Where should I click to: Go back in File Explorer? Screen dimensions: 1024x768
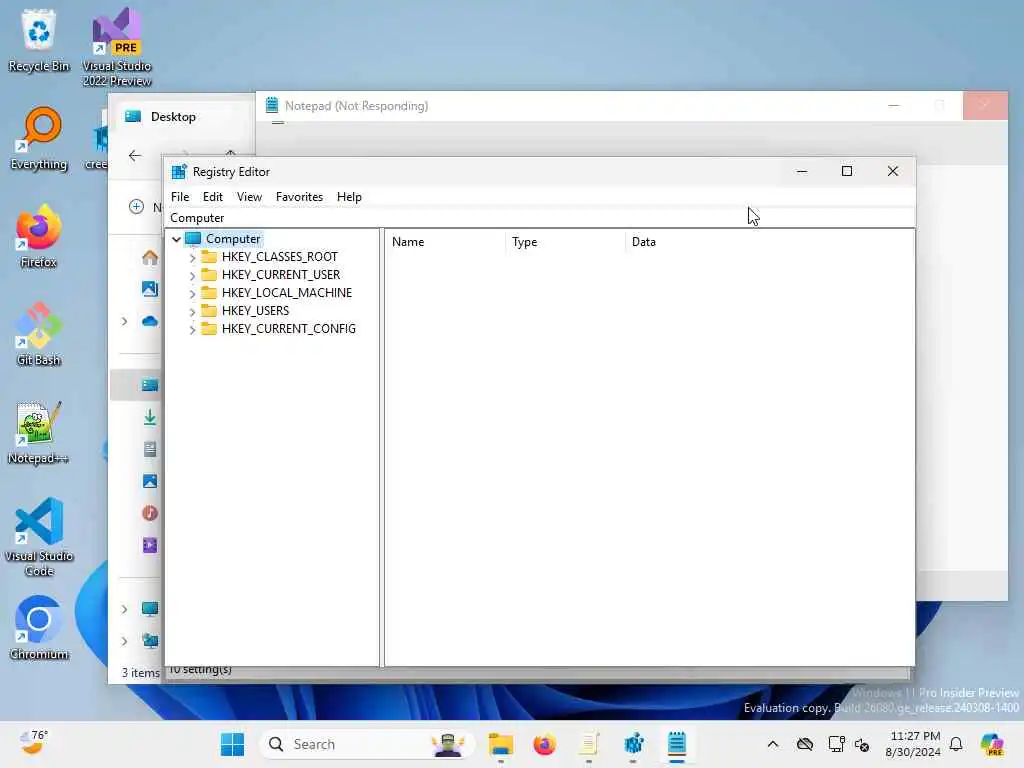point(135,155)
